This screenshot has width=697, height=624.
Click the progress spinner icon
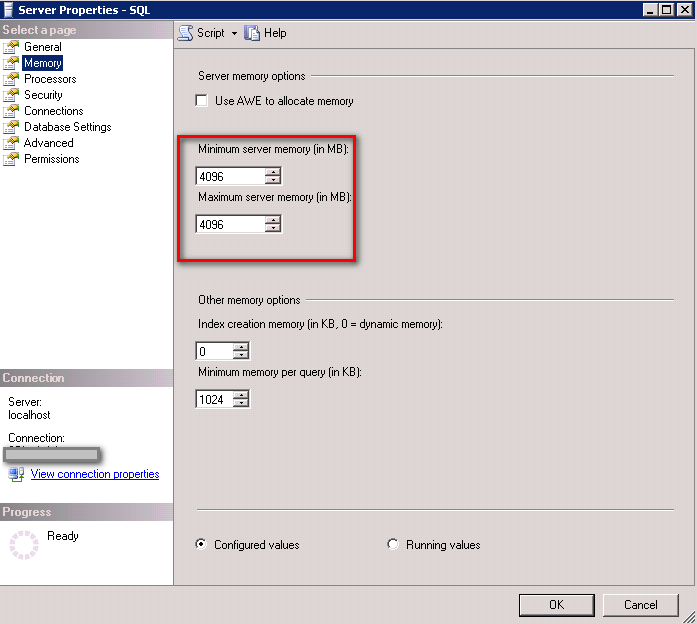pos(24,544)
